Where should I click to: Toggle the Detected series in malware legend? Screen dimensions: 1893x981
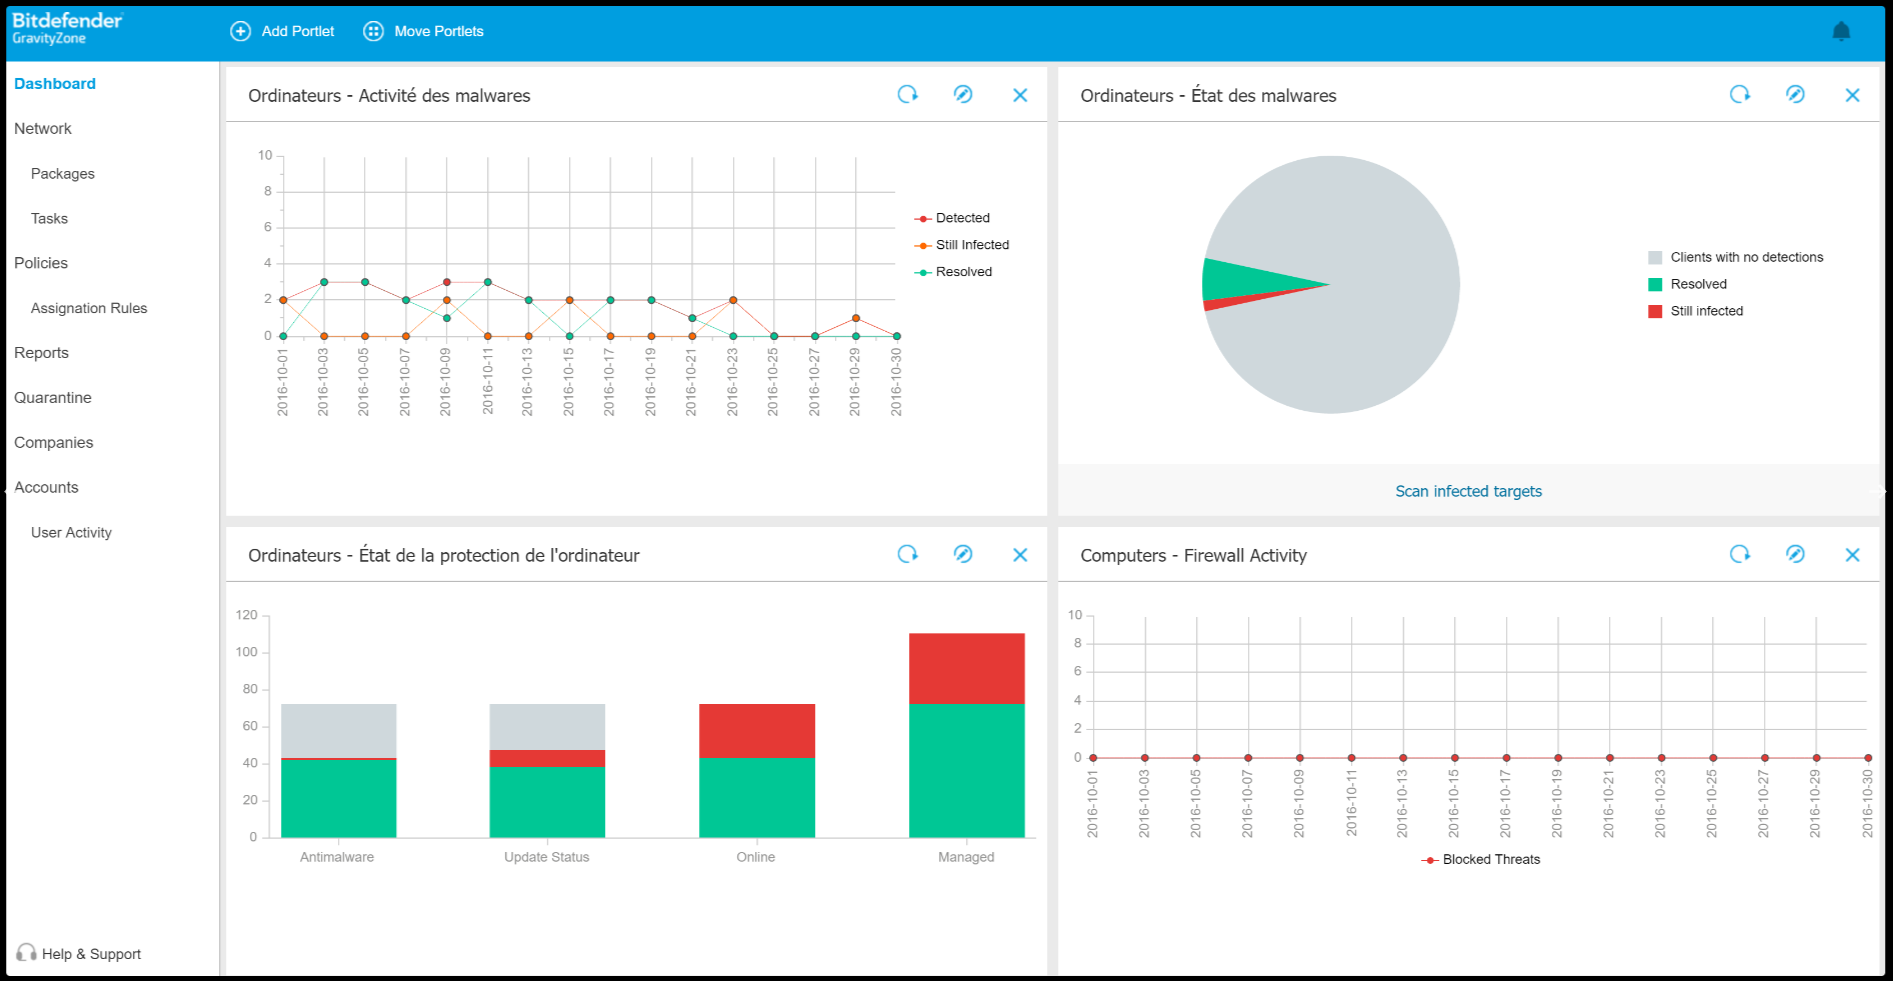pyautogui.click(x=953, y=218)
